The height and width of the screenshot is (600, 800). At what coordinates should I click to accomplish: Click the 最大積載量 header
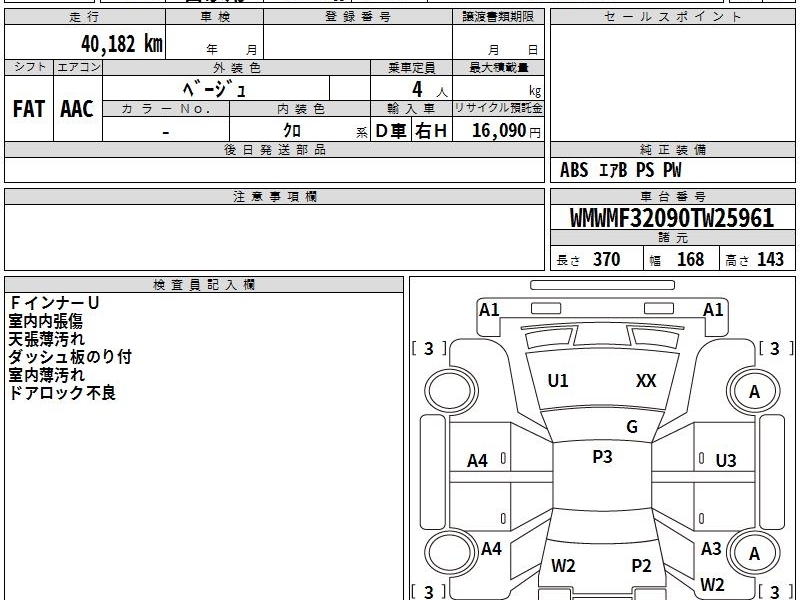pyautogui.click(x=498, y=67)
